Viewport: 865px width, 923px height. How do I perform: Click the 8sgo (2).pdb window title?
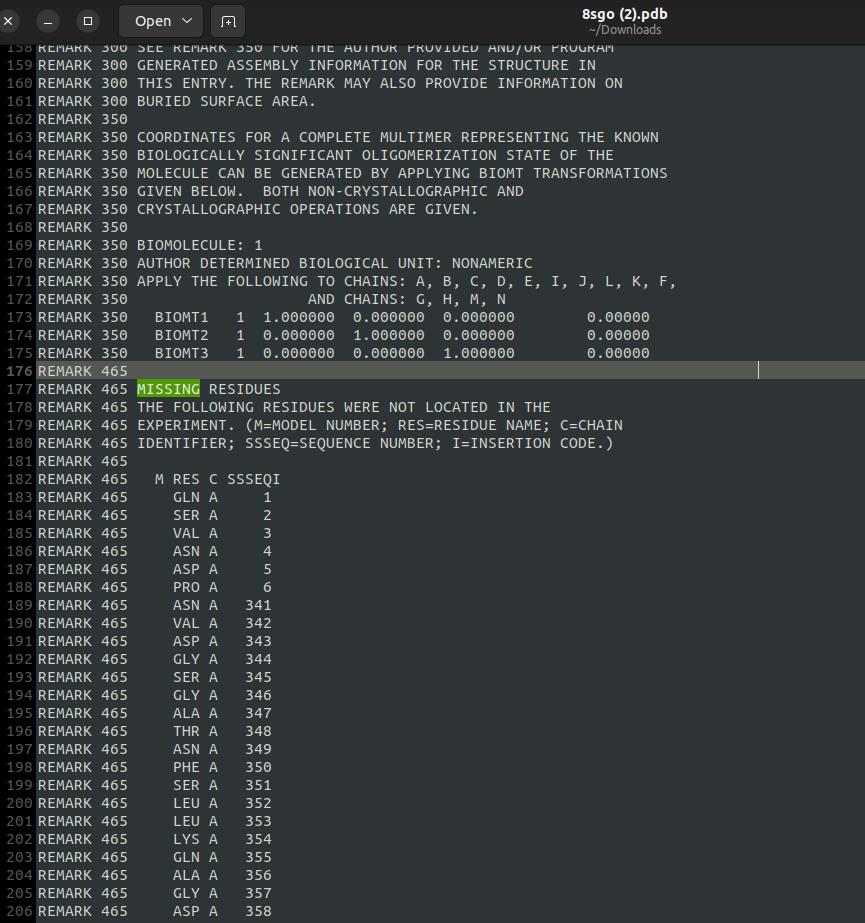click(624, 14)
